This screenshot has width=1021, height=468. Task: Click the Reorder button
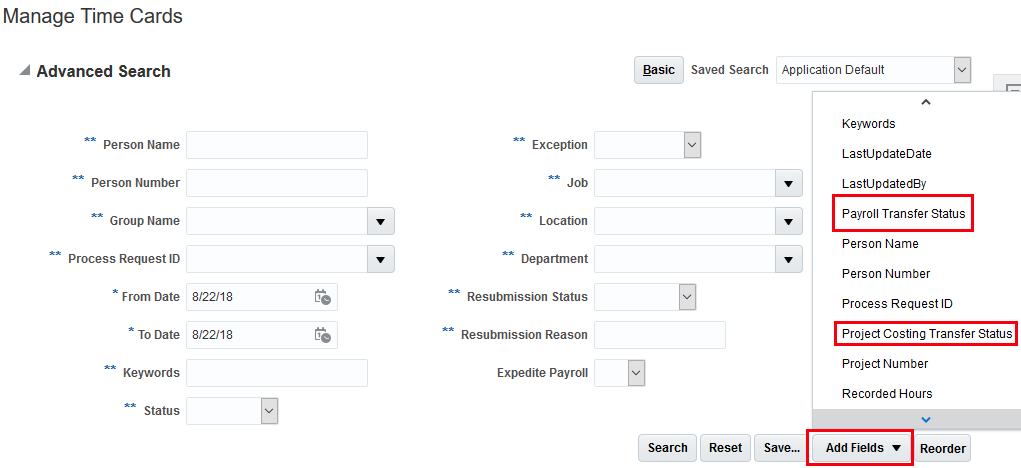click(942, 448)
